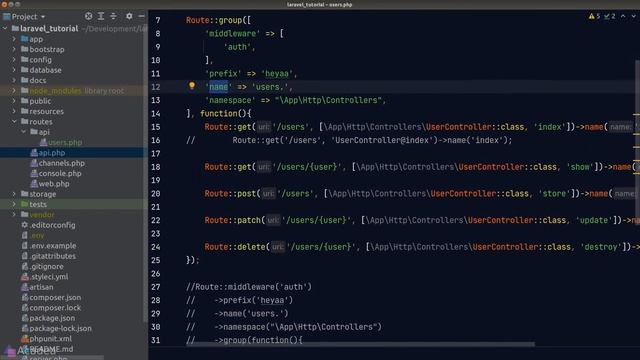Expand the tests folder
The width and height of the screenshot is (640, 360).
click(14, 204)
